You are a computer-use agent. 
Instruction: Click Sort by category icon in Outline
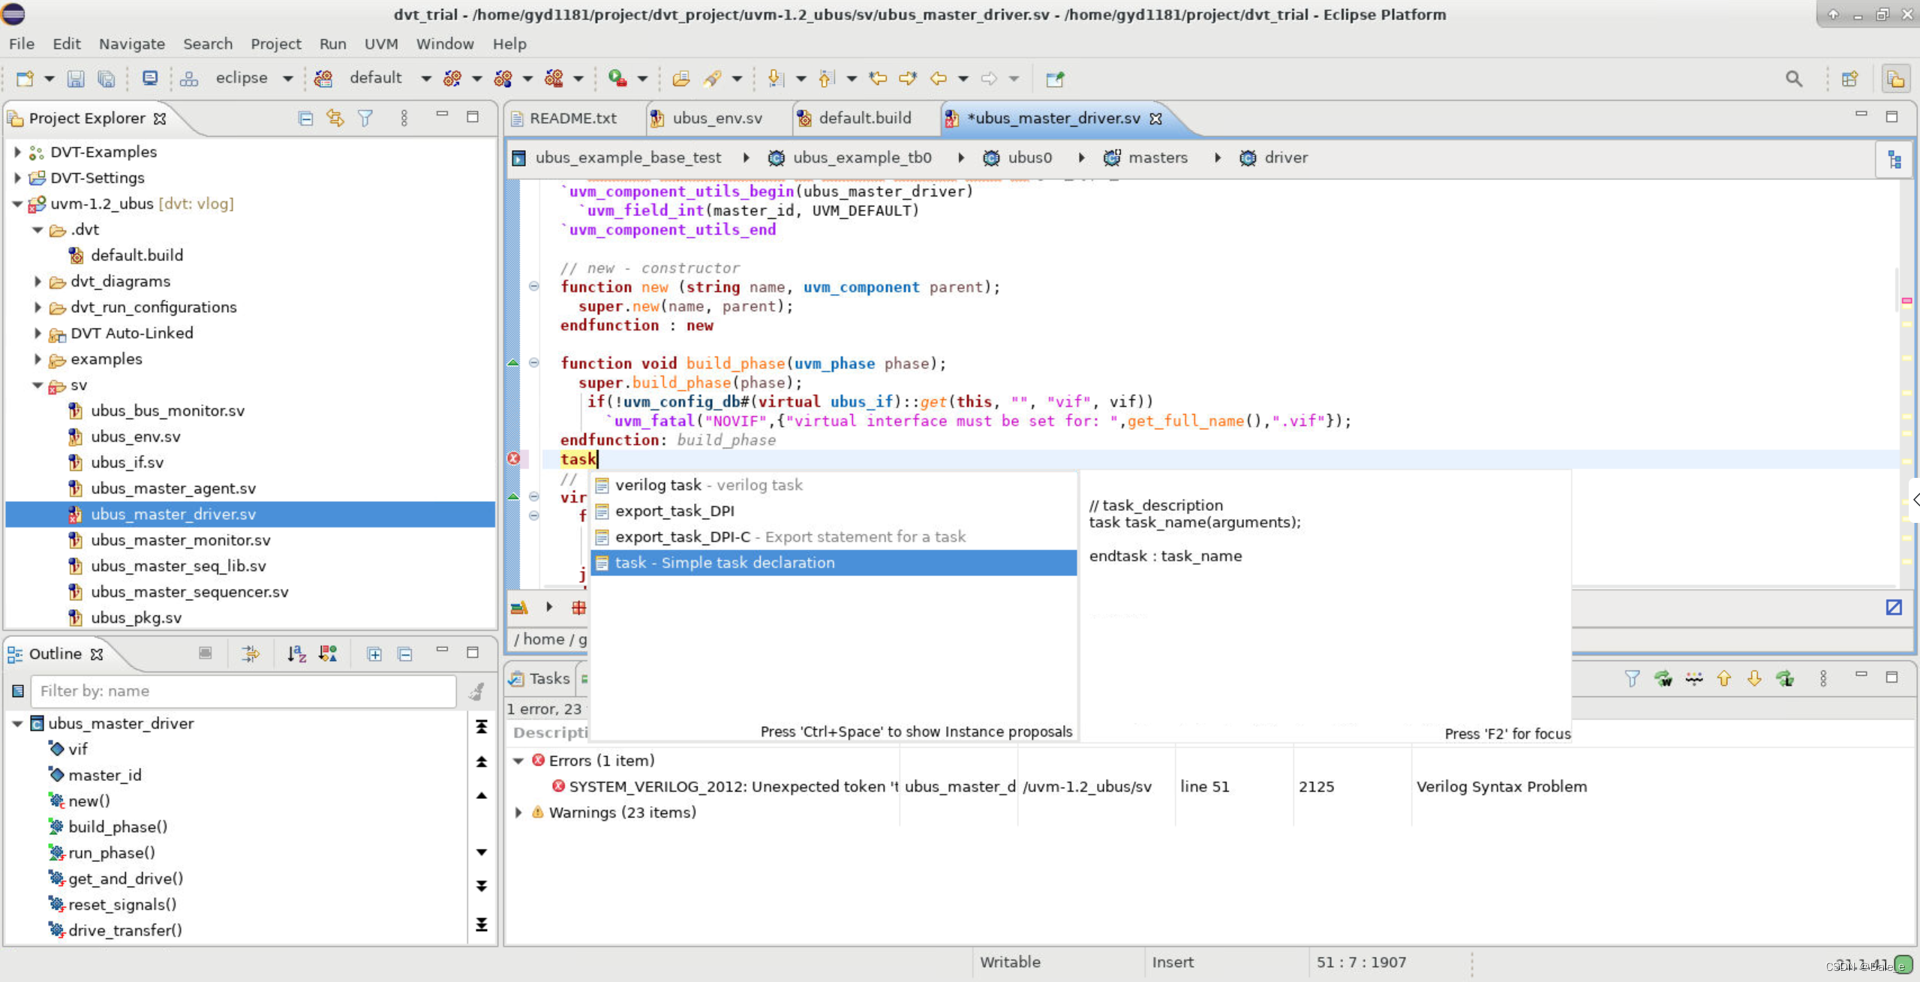coord(328,654)
